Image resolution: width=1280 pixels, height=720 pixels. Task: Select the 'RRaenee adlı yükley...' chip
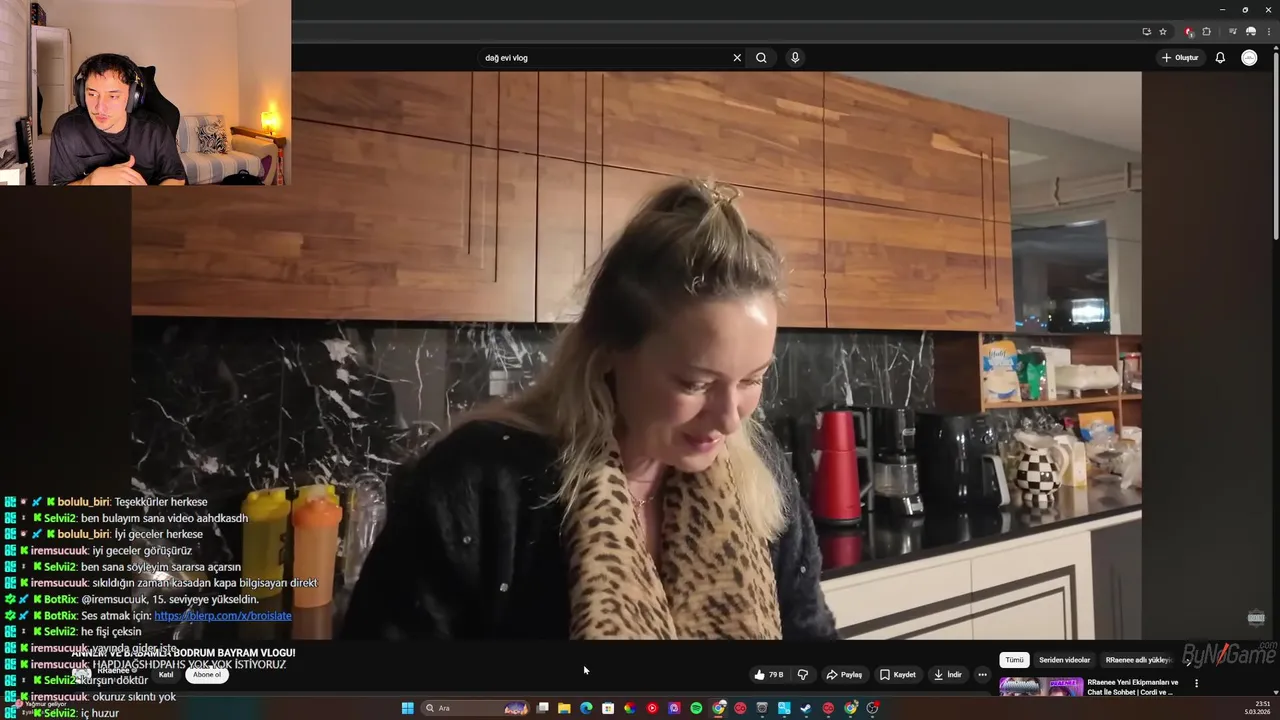tap(1137, 660)
